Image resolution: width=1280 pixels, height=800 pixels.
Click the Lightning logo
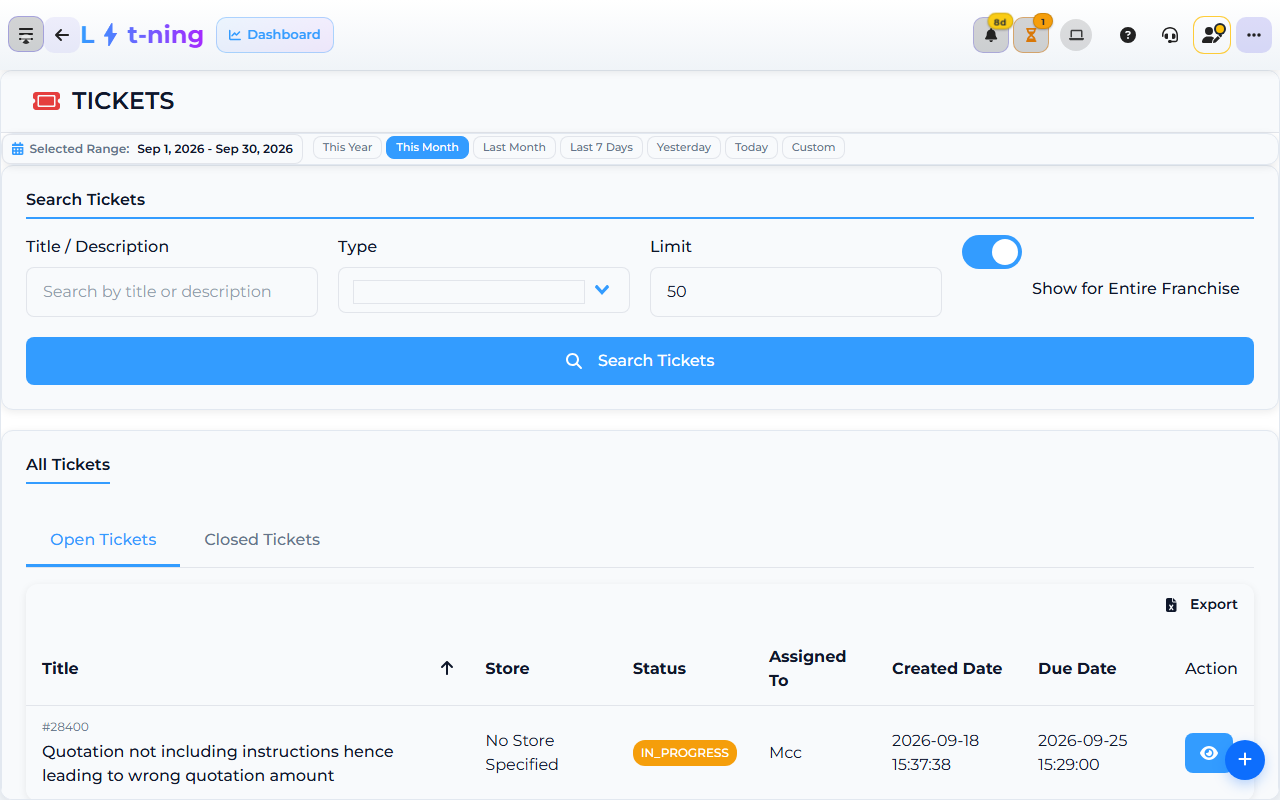tap(142, 35)
